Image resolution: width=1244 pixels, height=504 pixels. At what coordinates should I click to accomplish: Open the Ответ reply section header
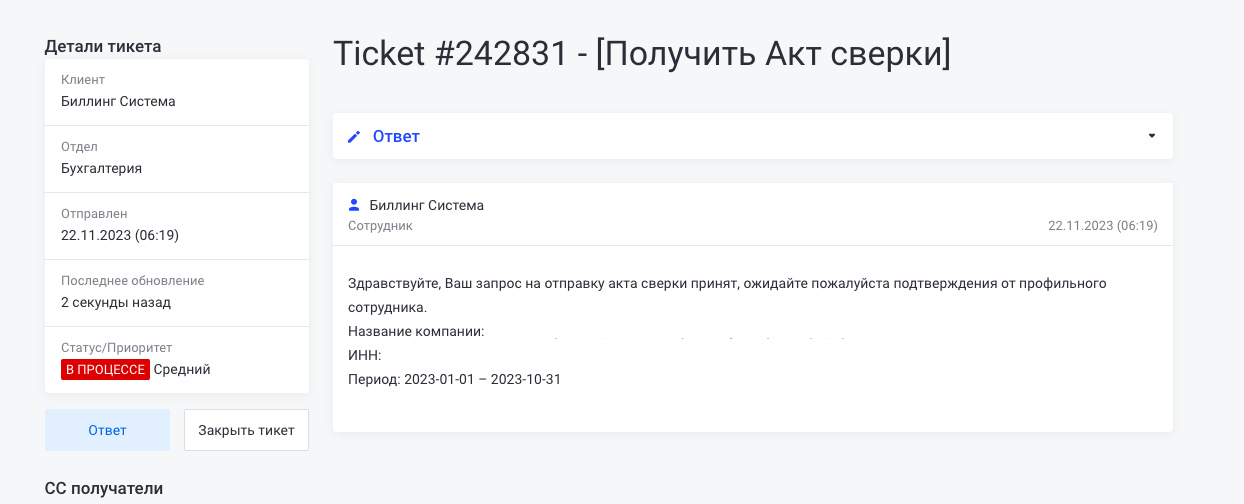coord(753,136)
